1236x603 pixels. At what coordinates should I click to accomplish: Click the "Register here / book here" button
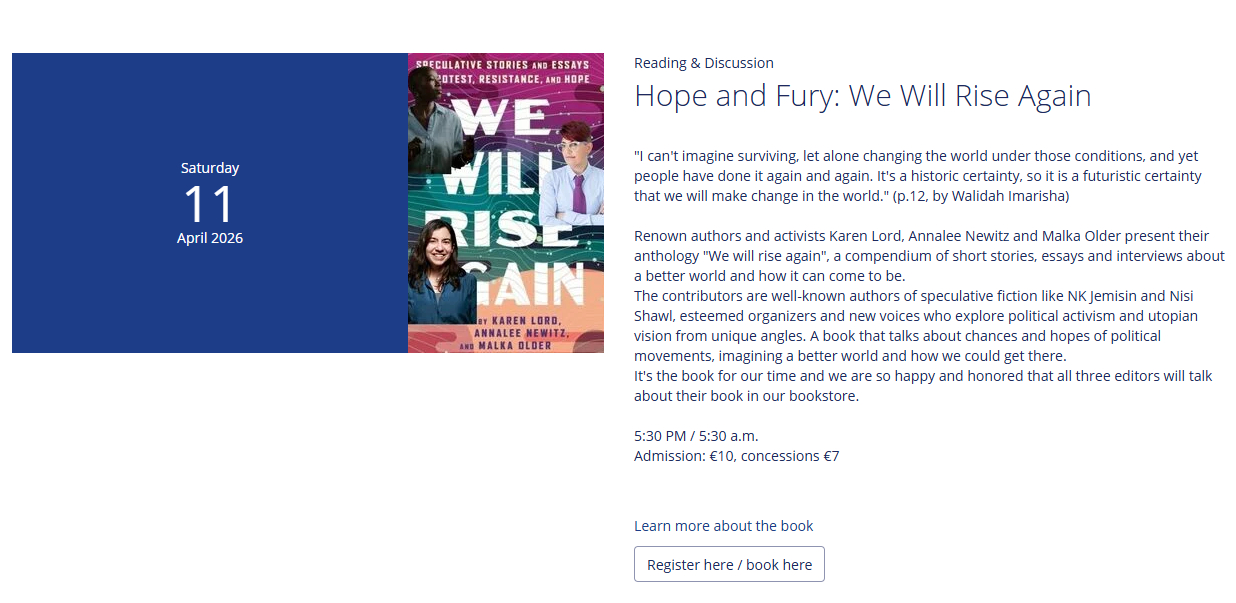729,564
